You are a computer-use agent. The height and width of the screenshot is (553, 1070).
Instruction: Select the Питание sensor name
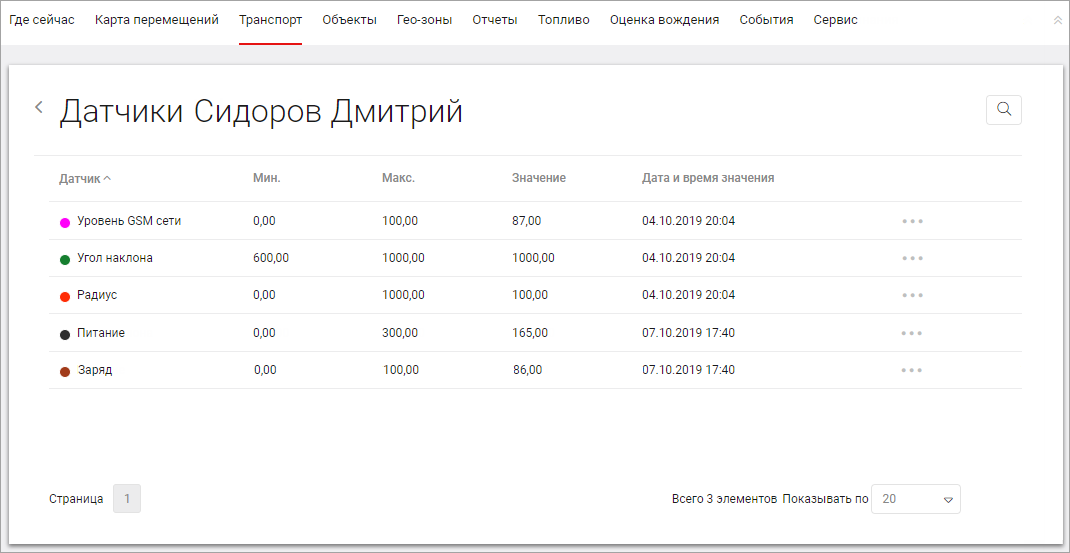click(x=101, y=332)
